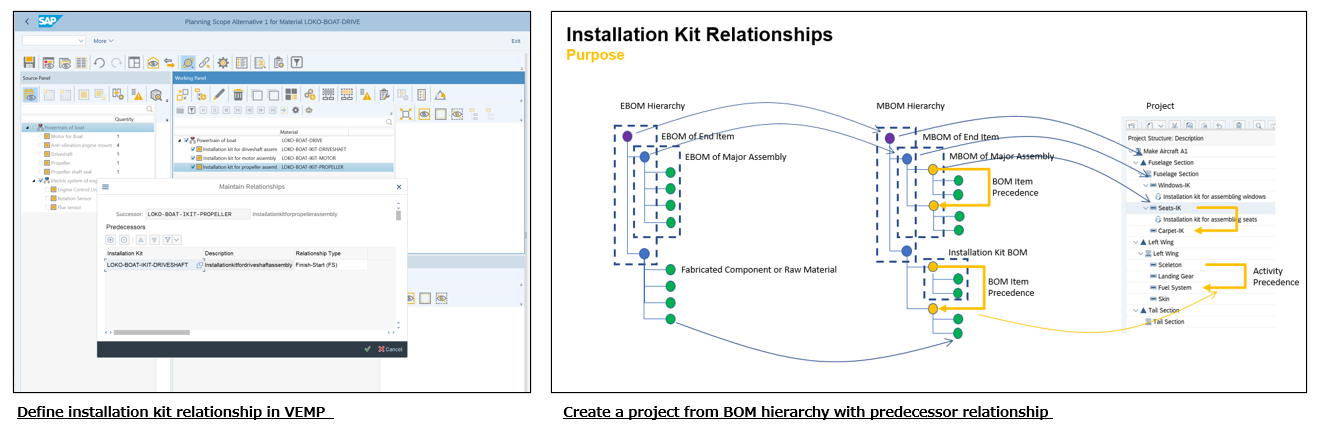Click the Undo arrow in main toolbar
The image size is (1320, 425).
coord(99,63)
